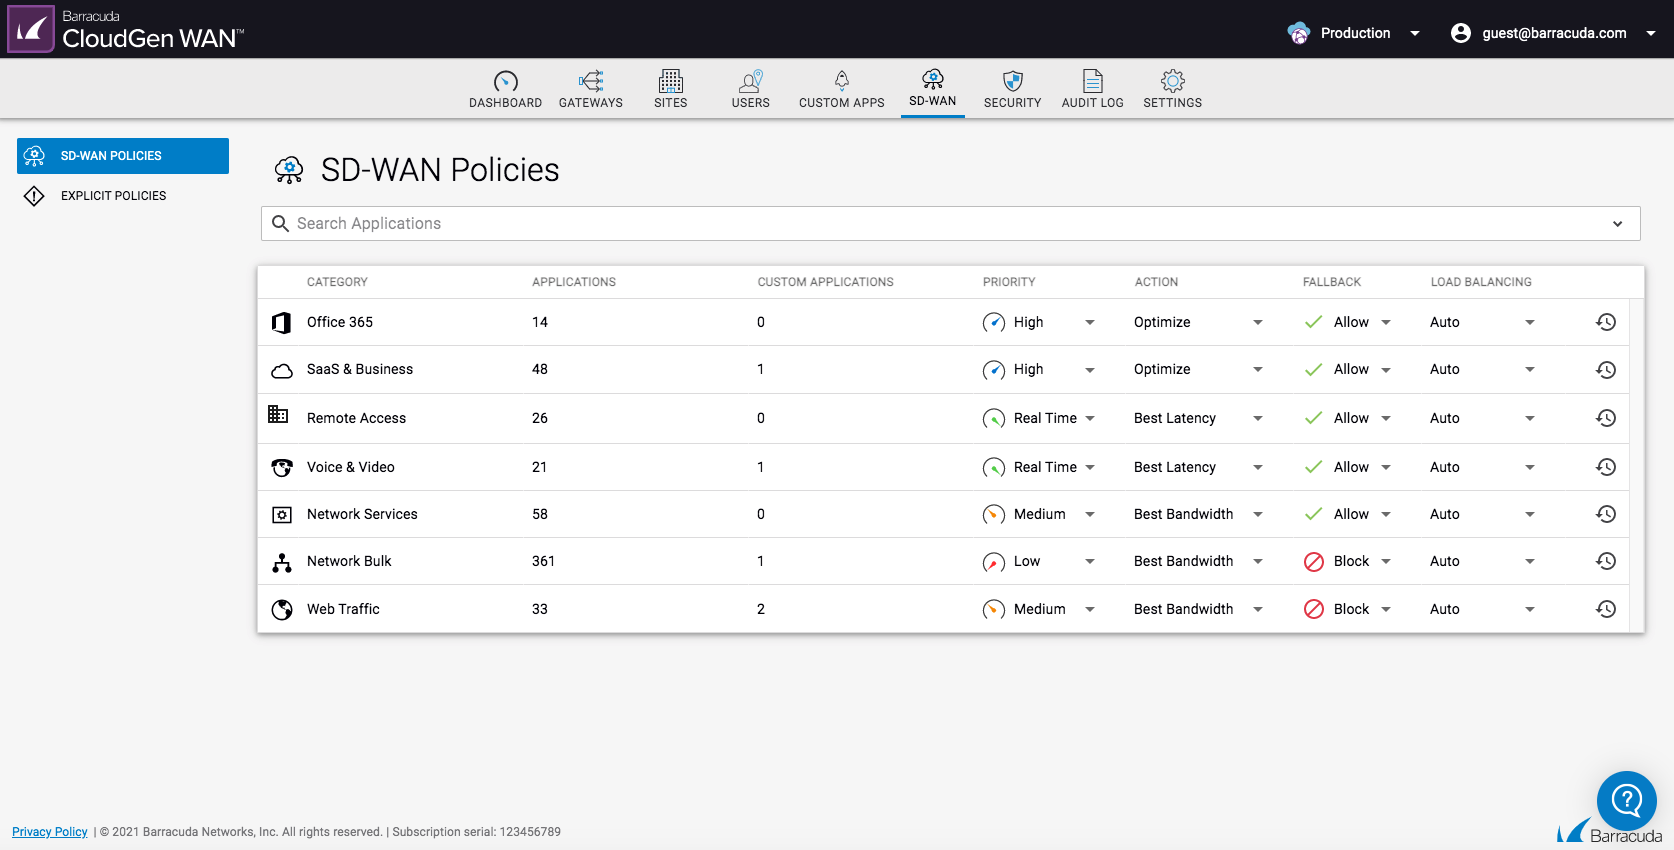The height and width of the screenshot is (850, 1674).
Task: Open the Settings gear icon
Action: 1173,81
